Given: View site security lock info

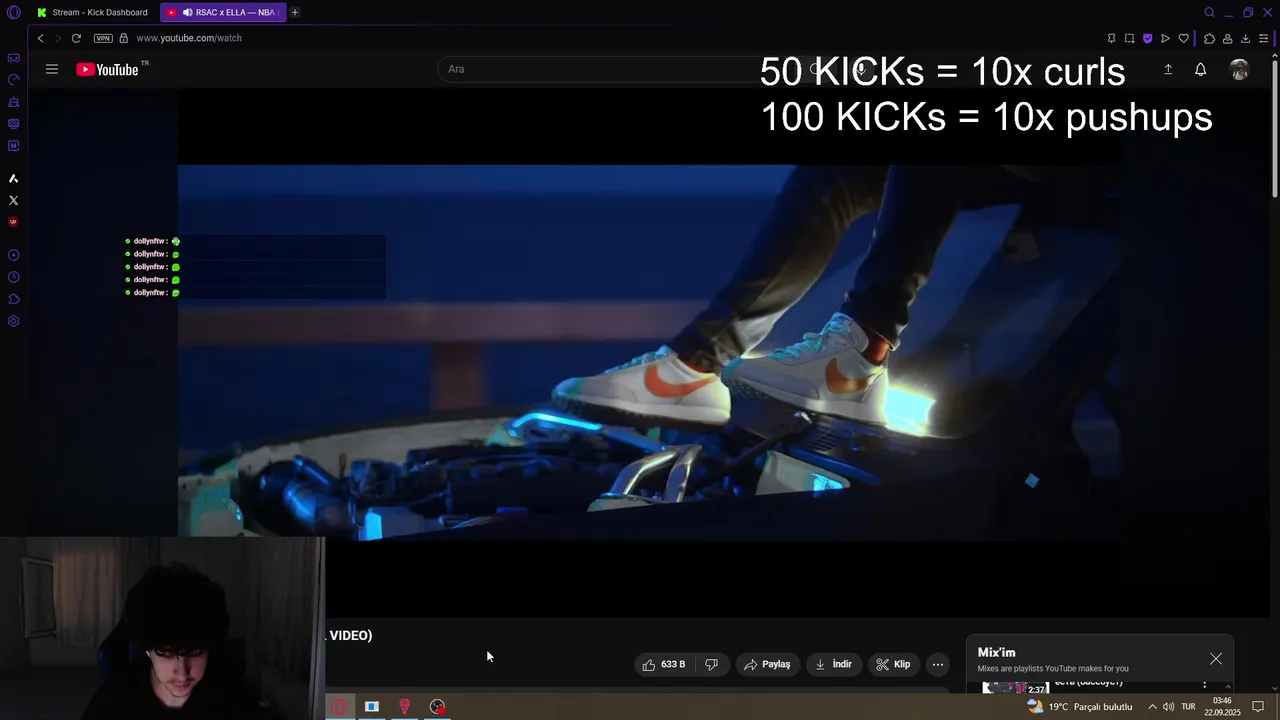Looking at the screenshot, I should 124,38.
